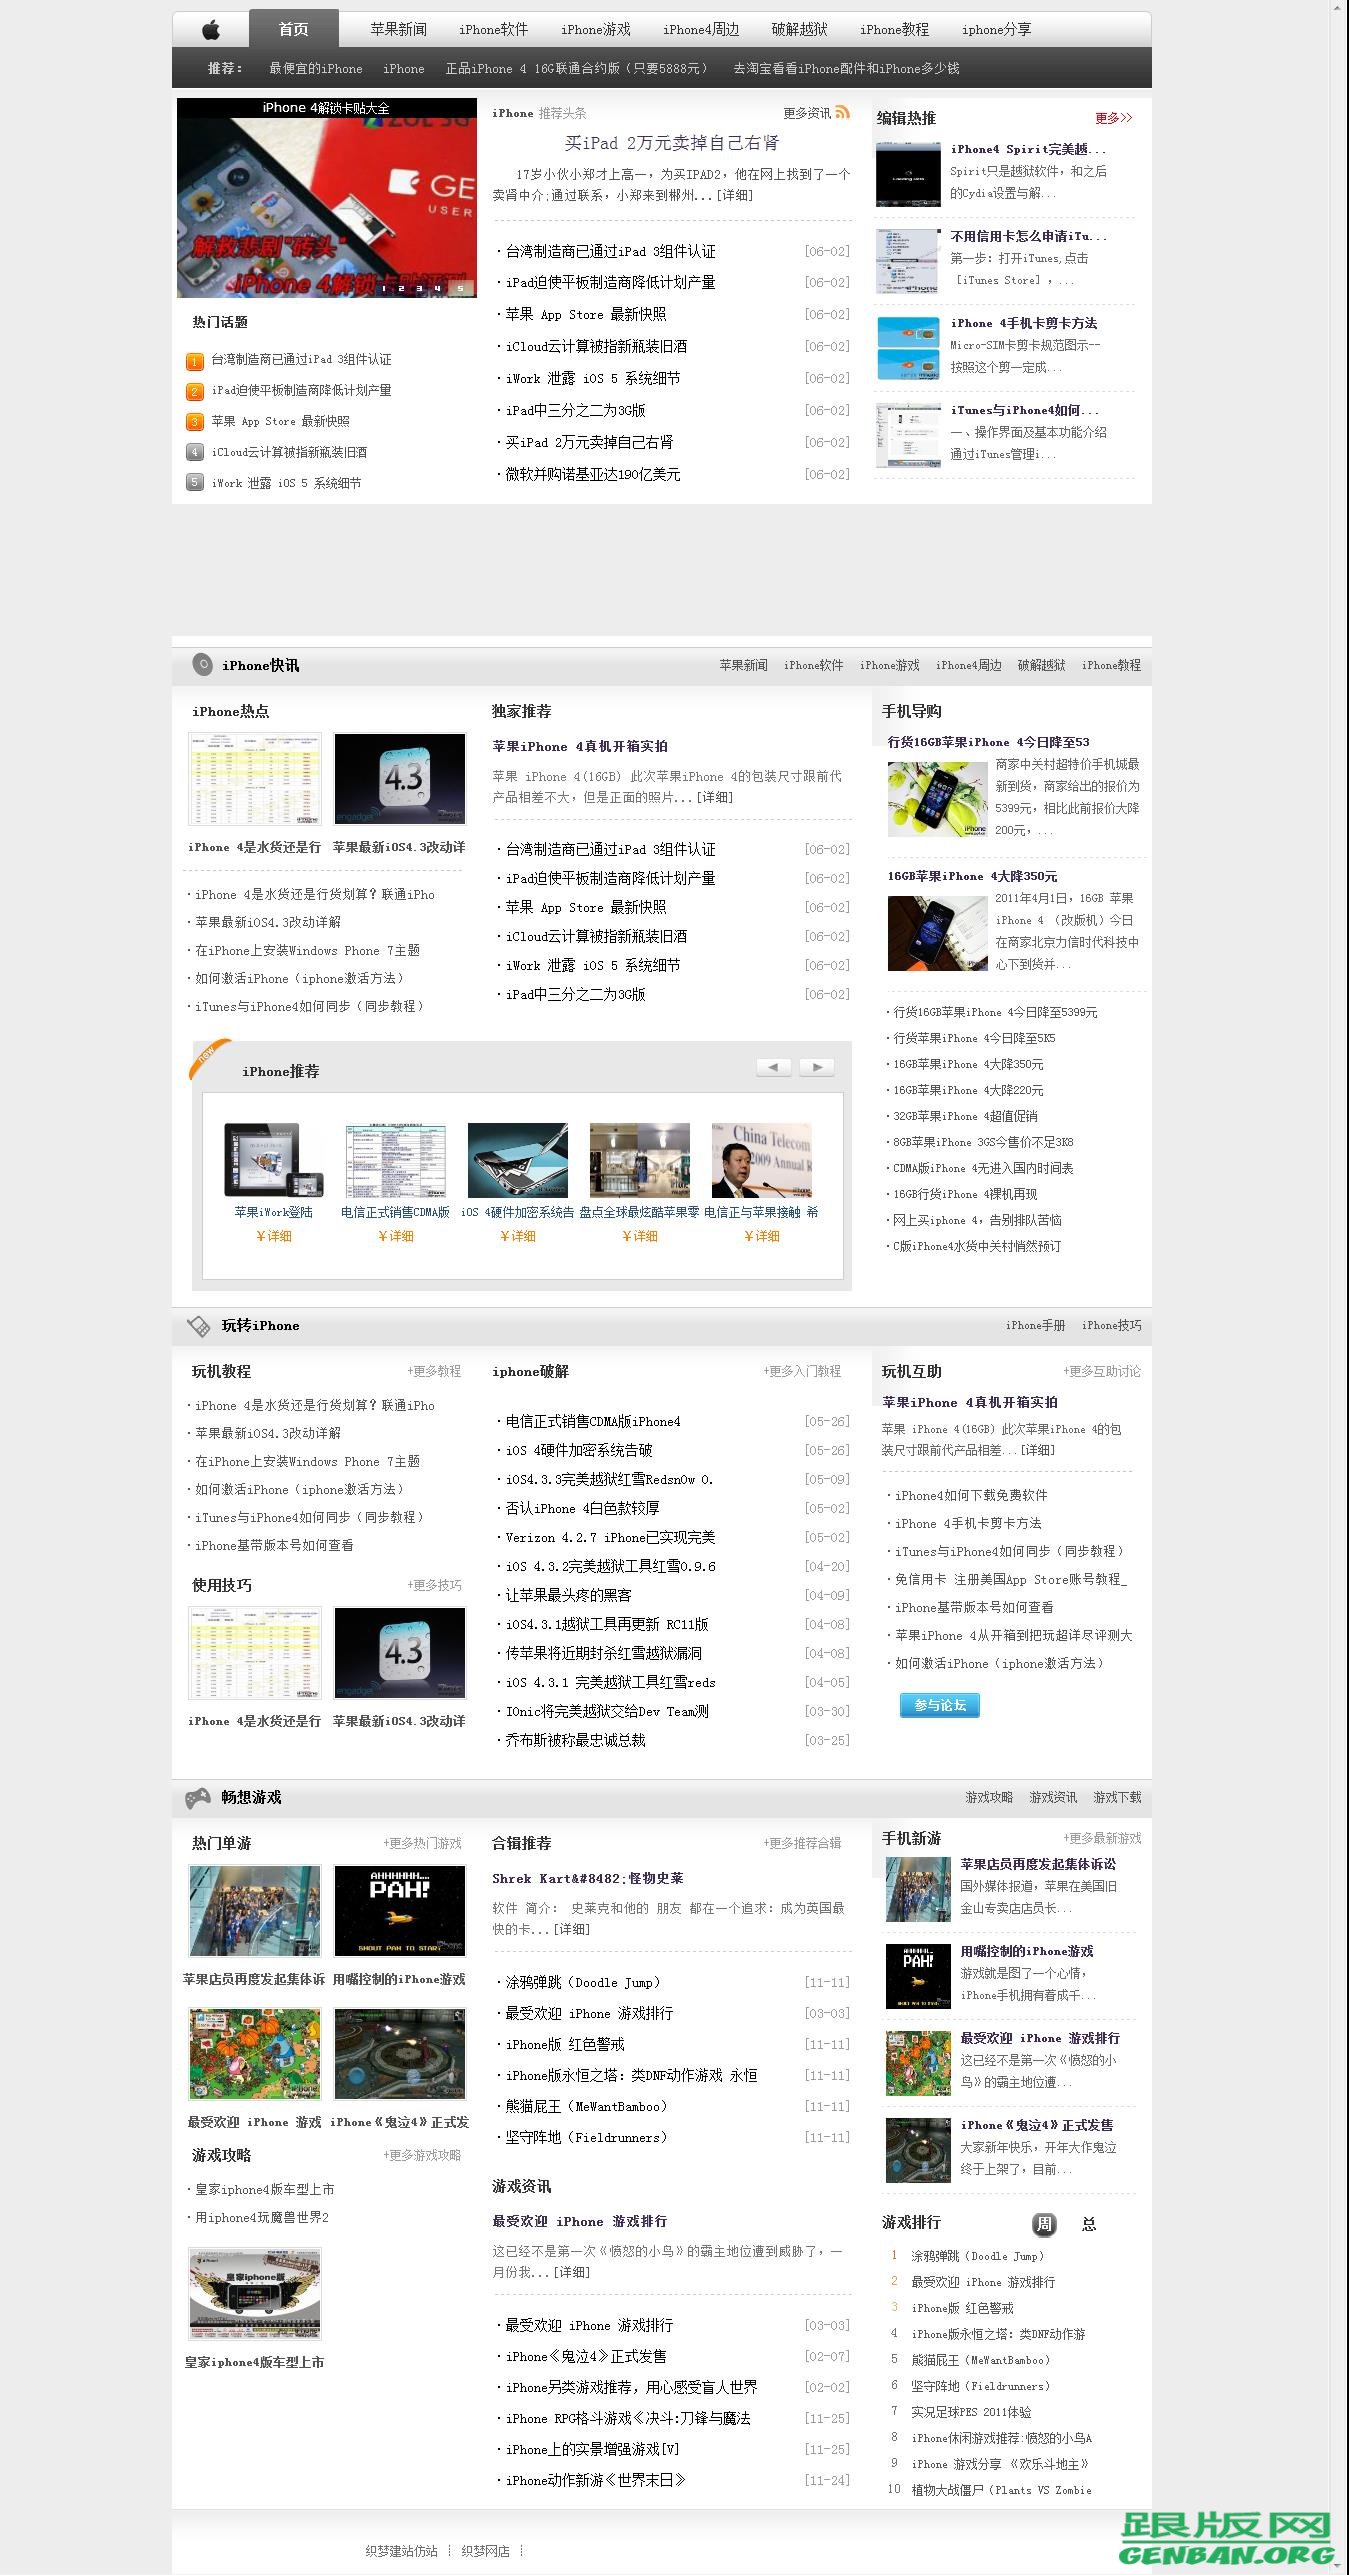Click the Apple logo icon
The height and width of the screenshot is (2575, 1349).
(210, 30)
